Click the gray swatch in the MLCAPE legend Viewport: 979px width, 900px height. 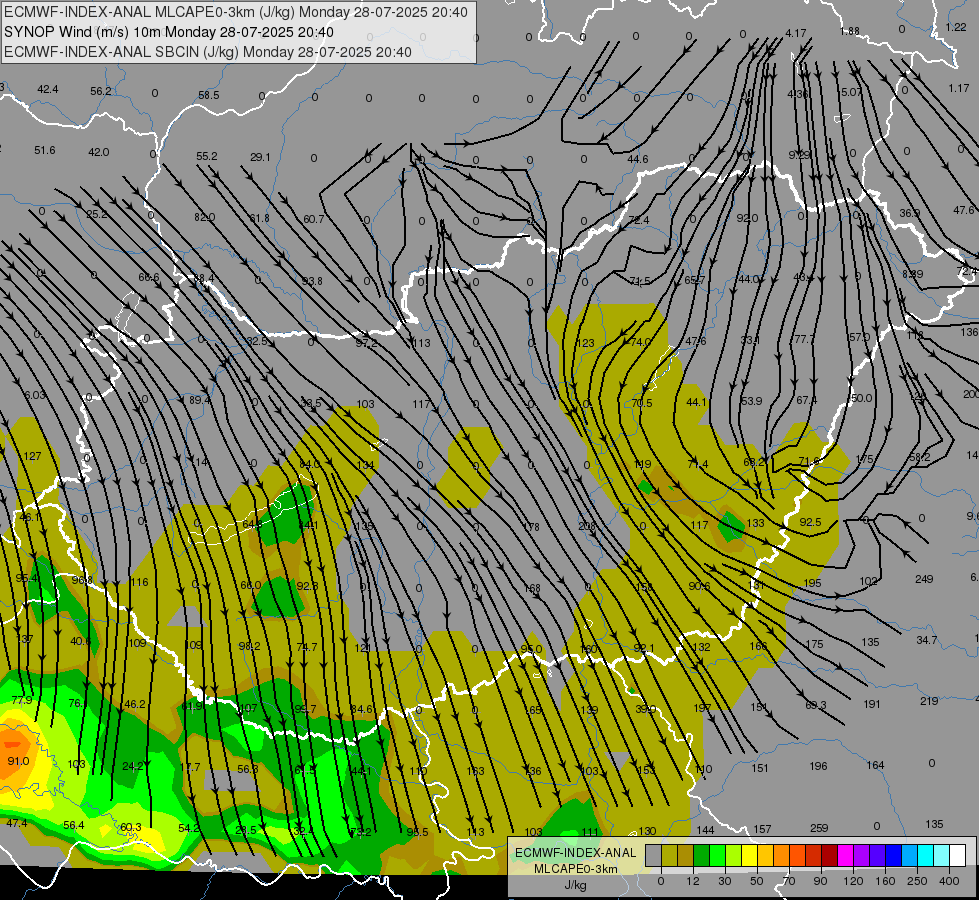654,855
